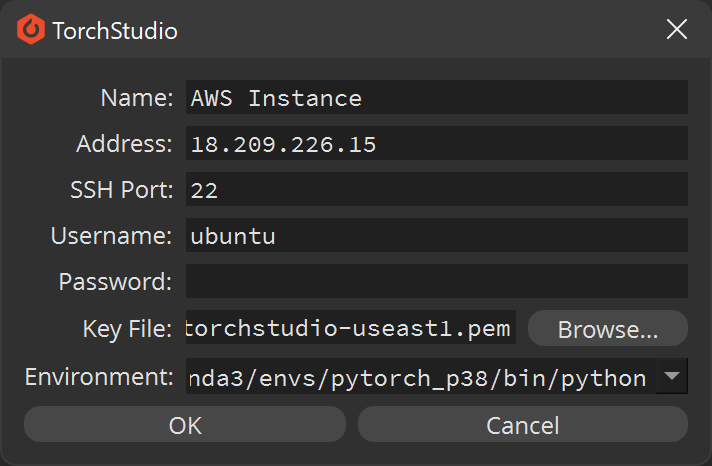Close the TorchStudio dialog window
Image resolution: width=712 pixels, height=466 pixels.
pos(677,30)
